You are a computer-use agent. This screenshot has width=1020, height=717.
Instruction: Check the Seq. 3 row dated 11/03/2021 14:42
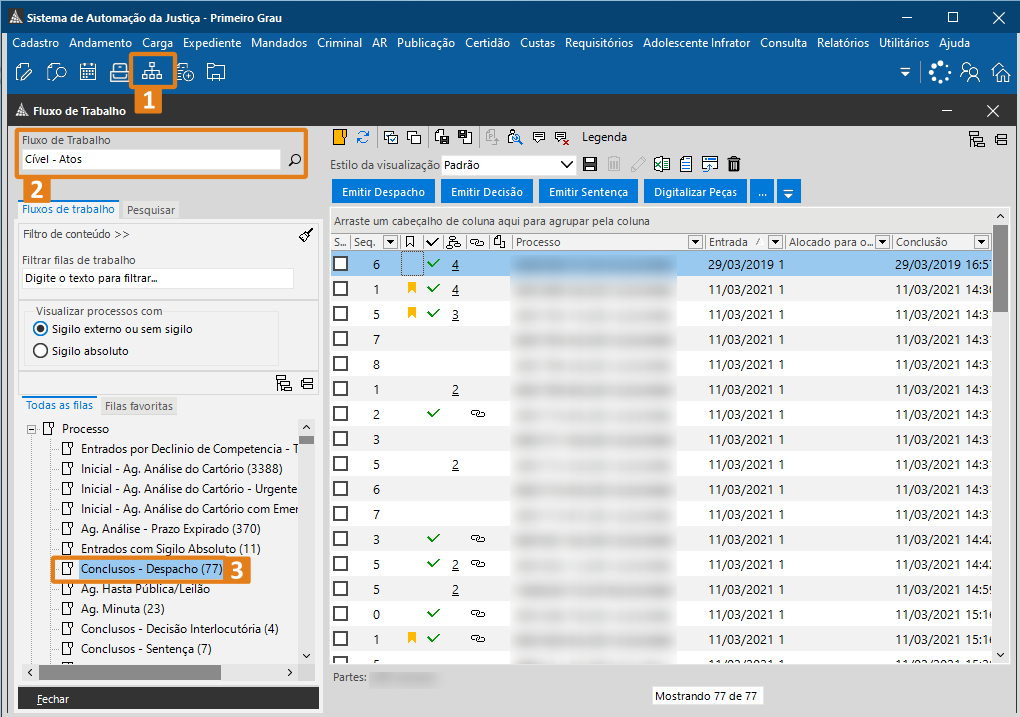point(340,539)
